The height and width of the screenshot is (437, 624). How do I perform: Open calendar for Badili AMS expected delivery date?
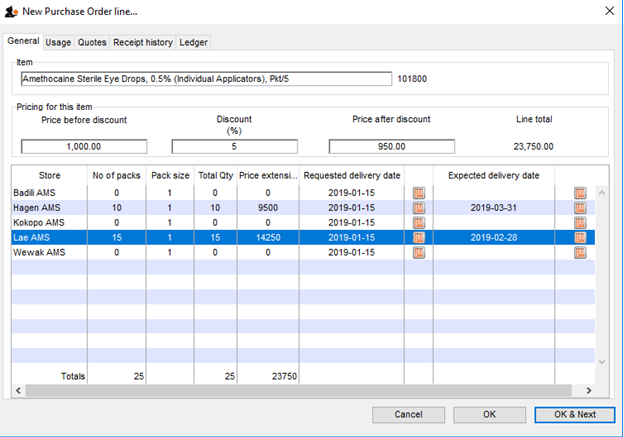point(580,192)
